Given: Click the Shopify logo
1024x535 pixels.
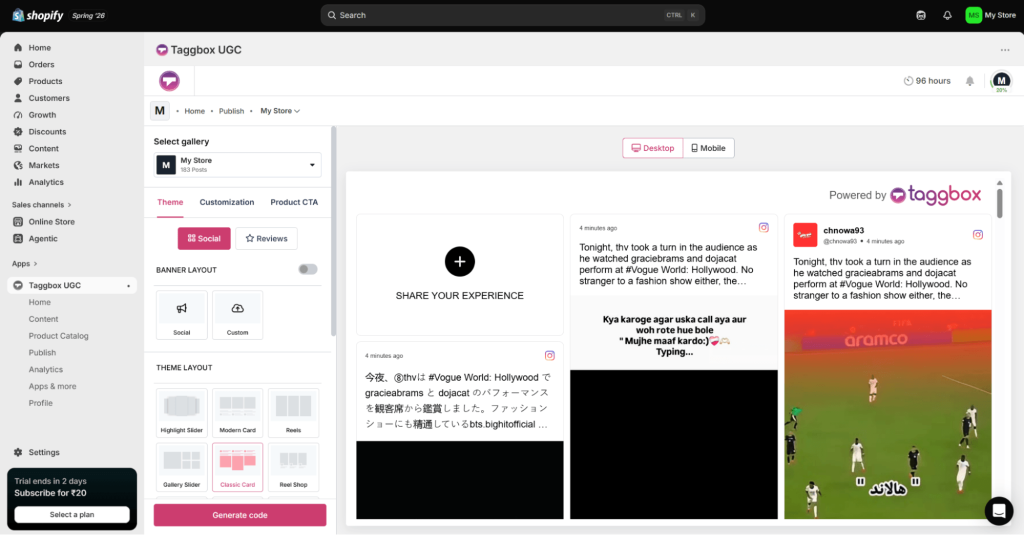Looking at the screenshot, I should click(x=38, y=15).
